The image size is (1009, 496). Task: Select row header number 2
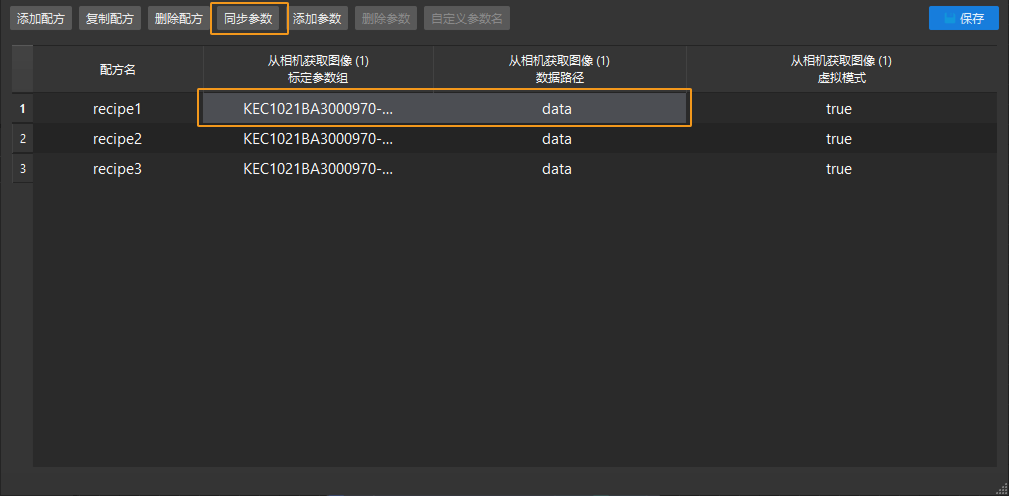[23, 138]
